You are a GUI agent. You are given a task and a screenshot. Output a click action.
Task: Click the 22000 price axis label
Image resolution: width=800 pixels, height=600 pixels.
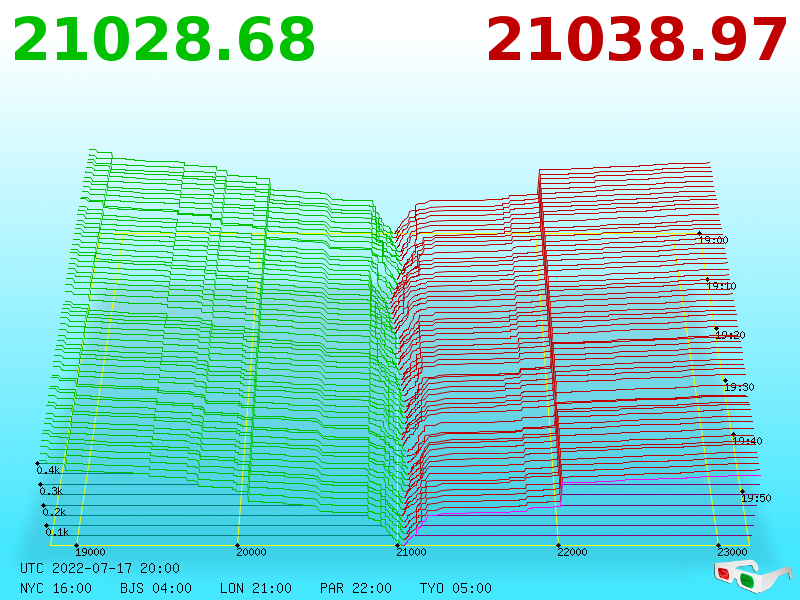572,552
